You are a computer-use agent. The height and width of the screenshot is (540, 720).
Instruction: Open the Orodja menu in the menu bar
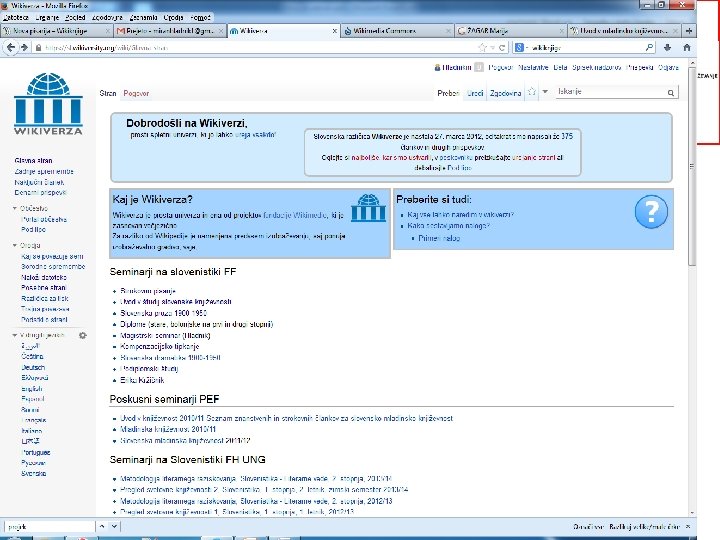point(173,17)
